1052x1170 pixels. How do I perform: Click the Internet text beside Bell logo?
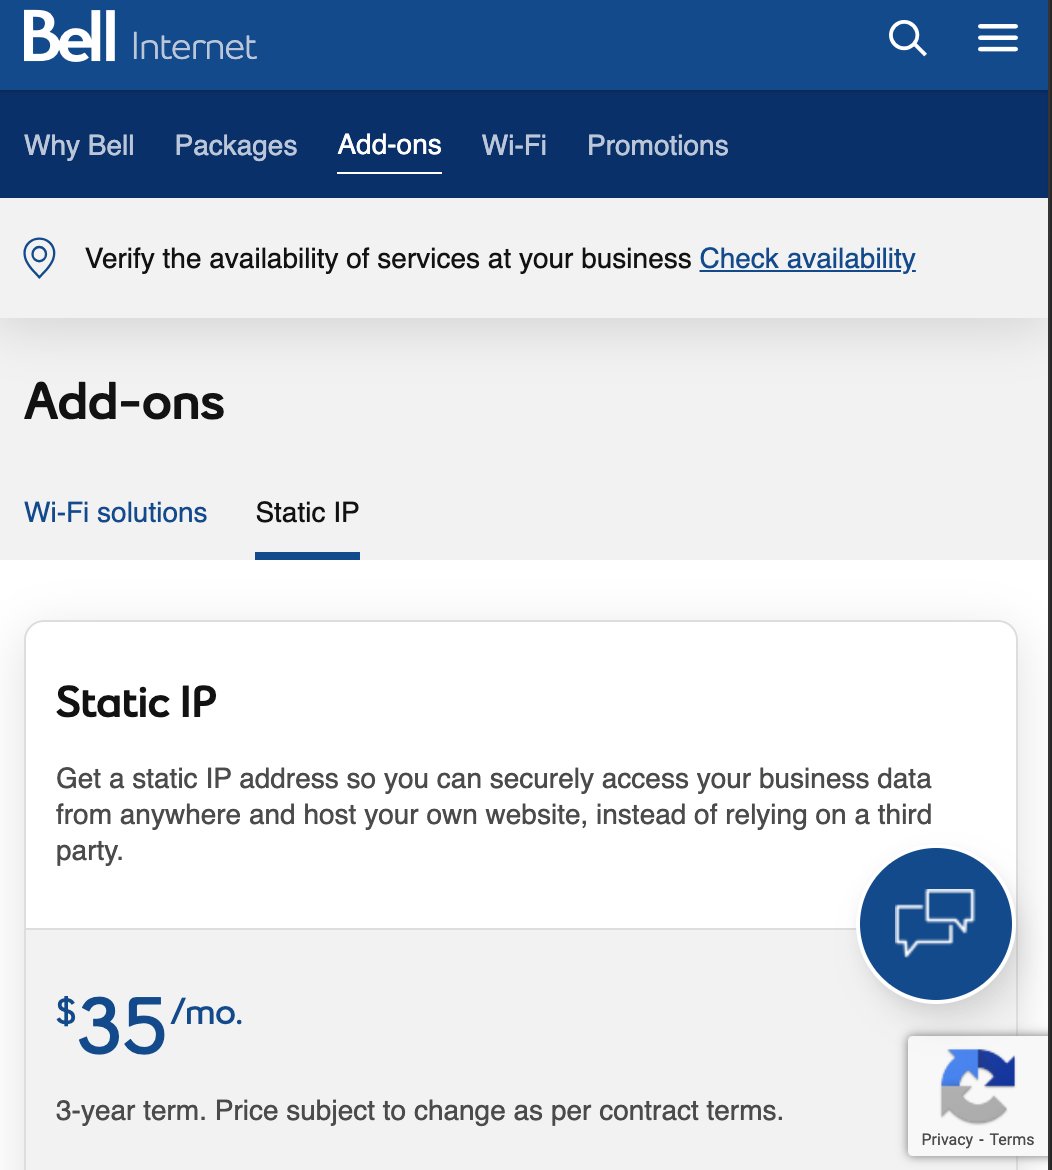194,46
